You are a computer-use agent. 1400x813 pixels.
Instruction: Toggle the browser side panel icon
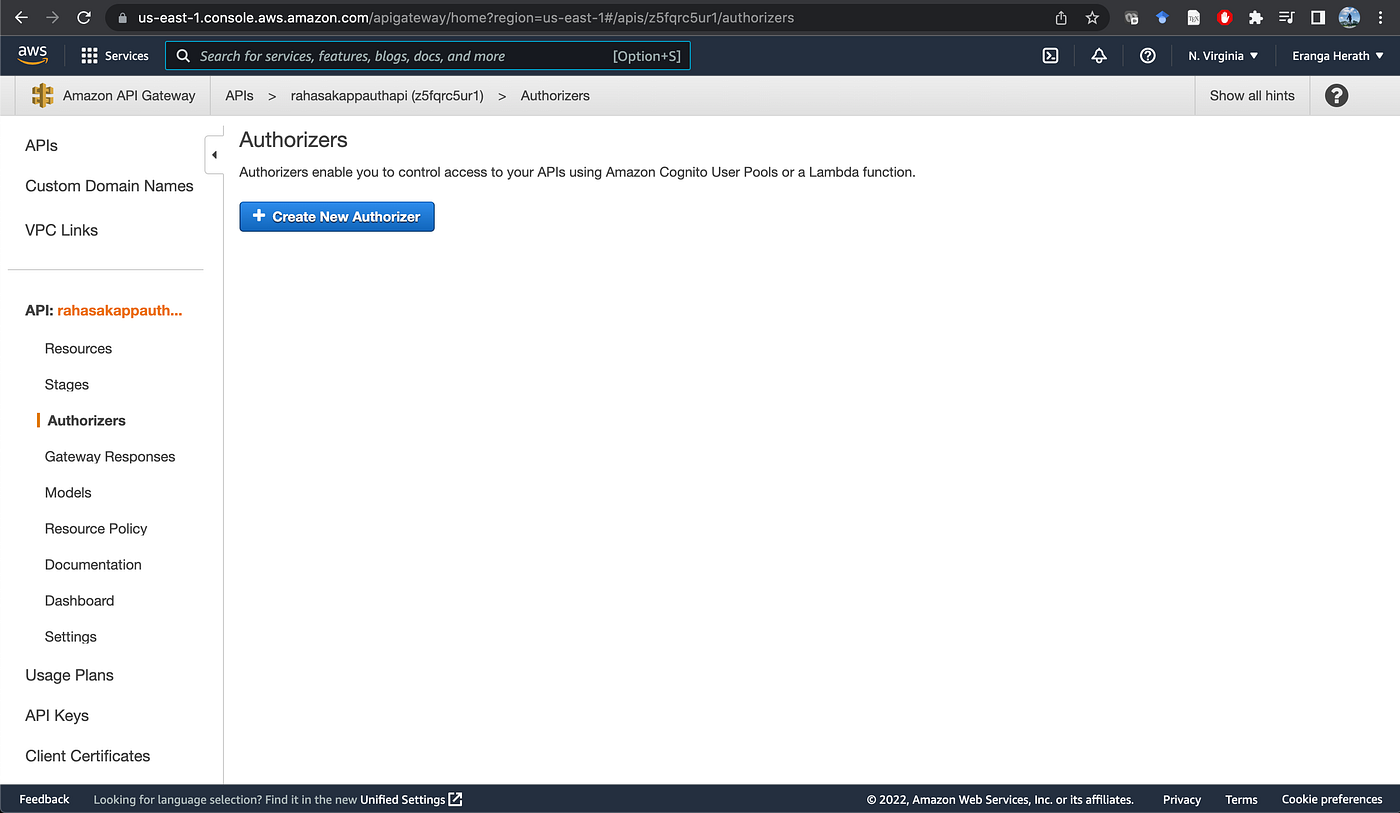(x=1318, y=18)
